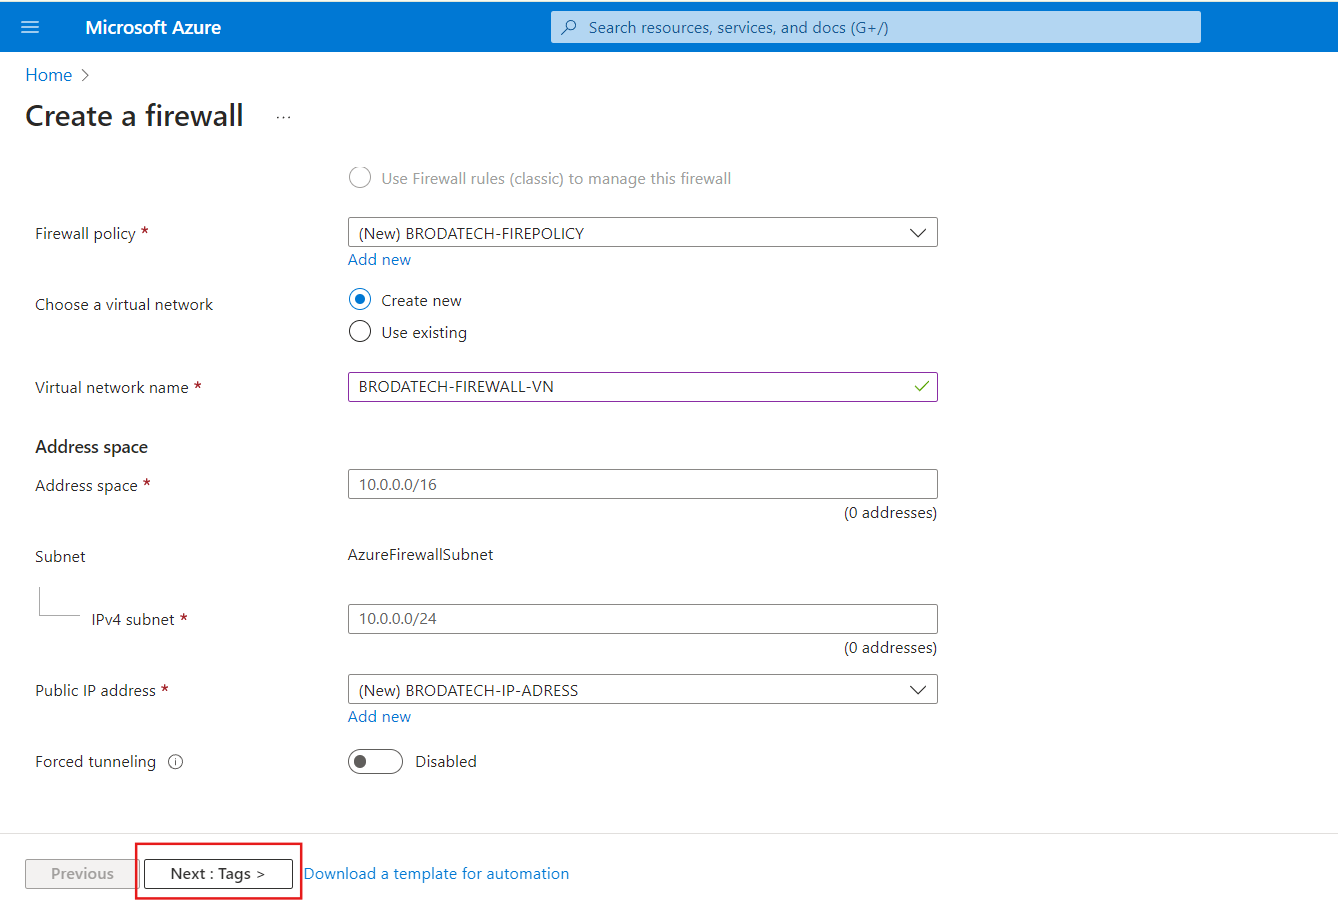This screenshot has height=907, width=1338.
Task: Select the Create new radio button
Action: point(360,300)
